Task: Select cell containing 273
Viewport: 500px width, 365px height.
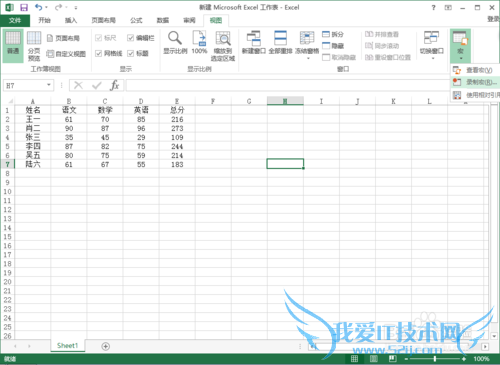Action: click(x=177, y=128)
